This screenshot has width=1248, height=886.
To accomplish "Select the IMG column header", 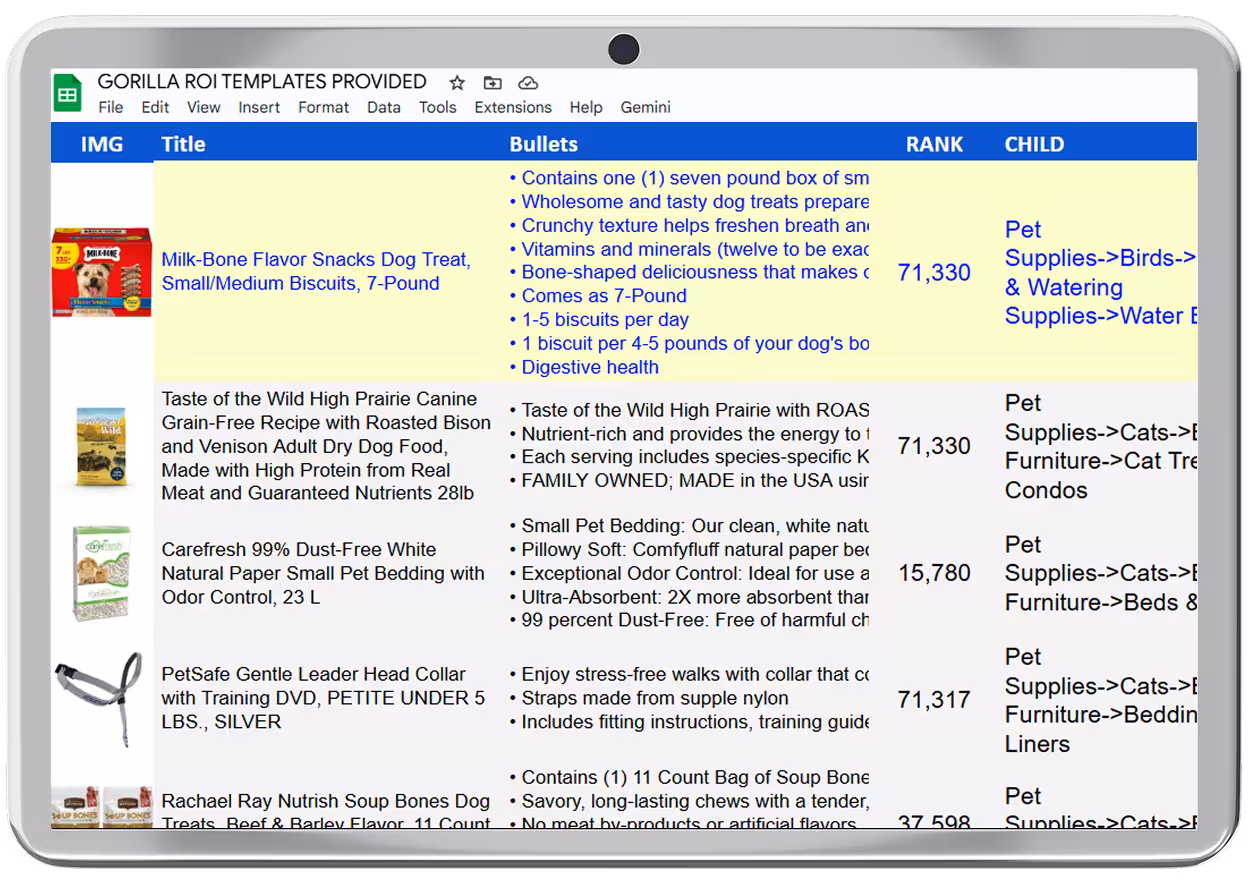I will [x=102, y=144].
